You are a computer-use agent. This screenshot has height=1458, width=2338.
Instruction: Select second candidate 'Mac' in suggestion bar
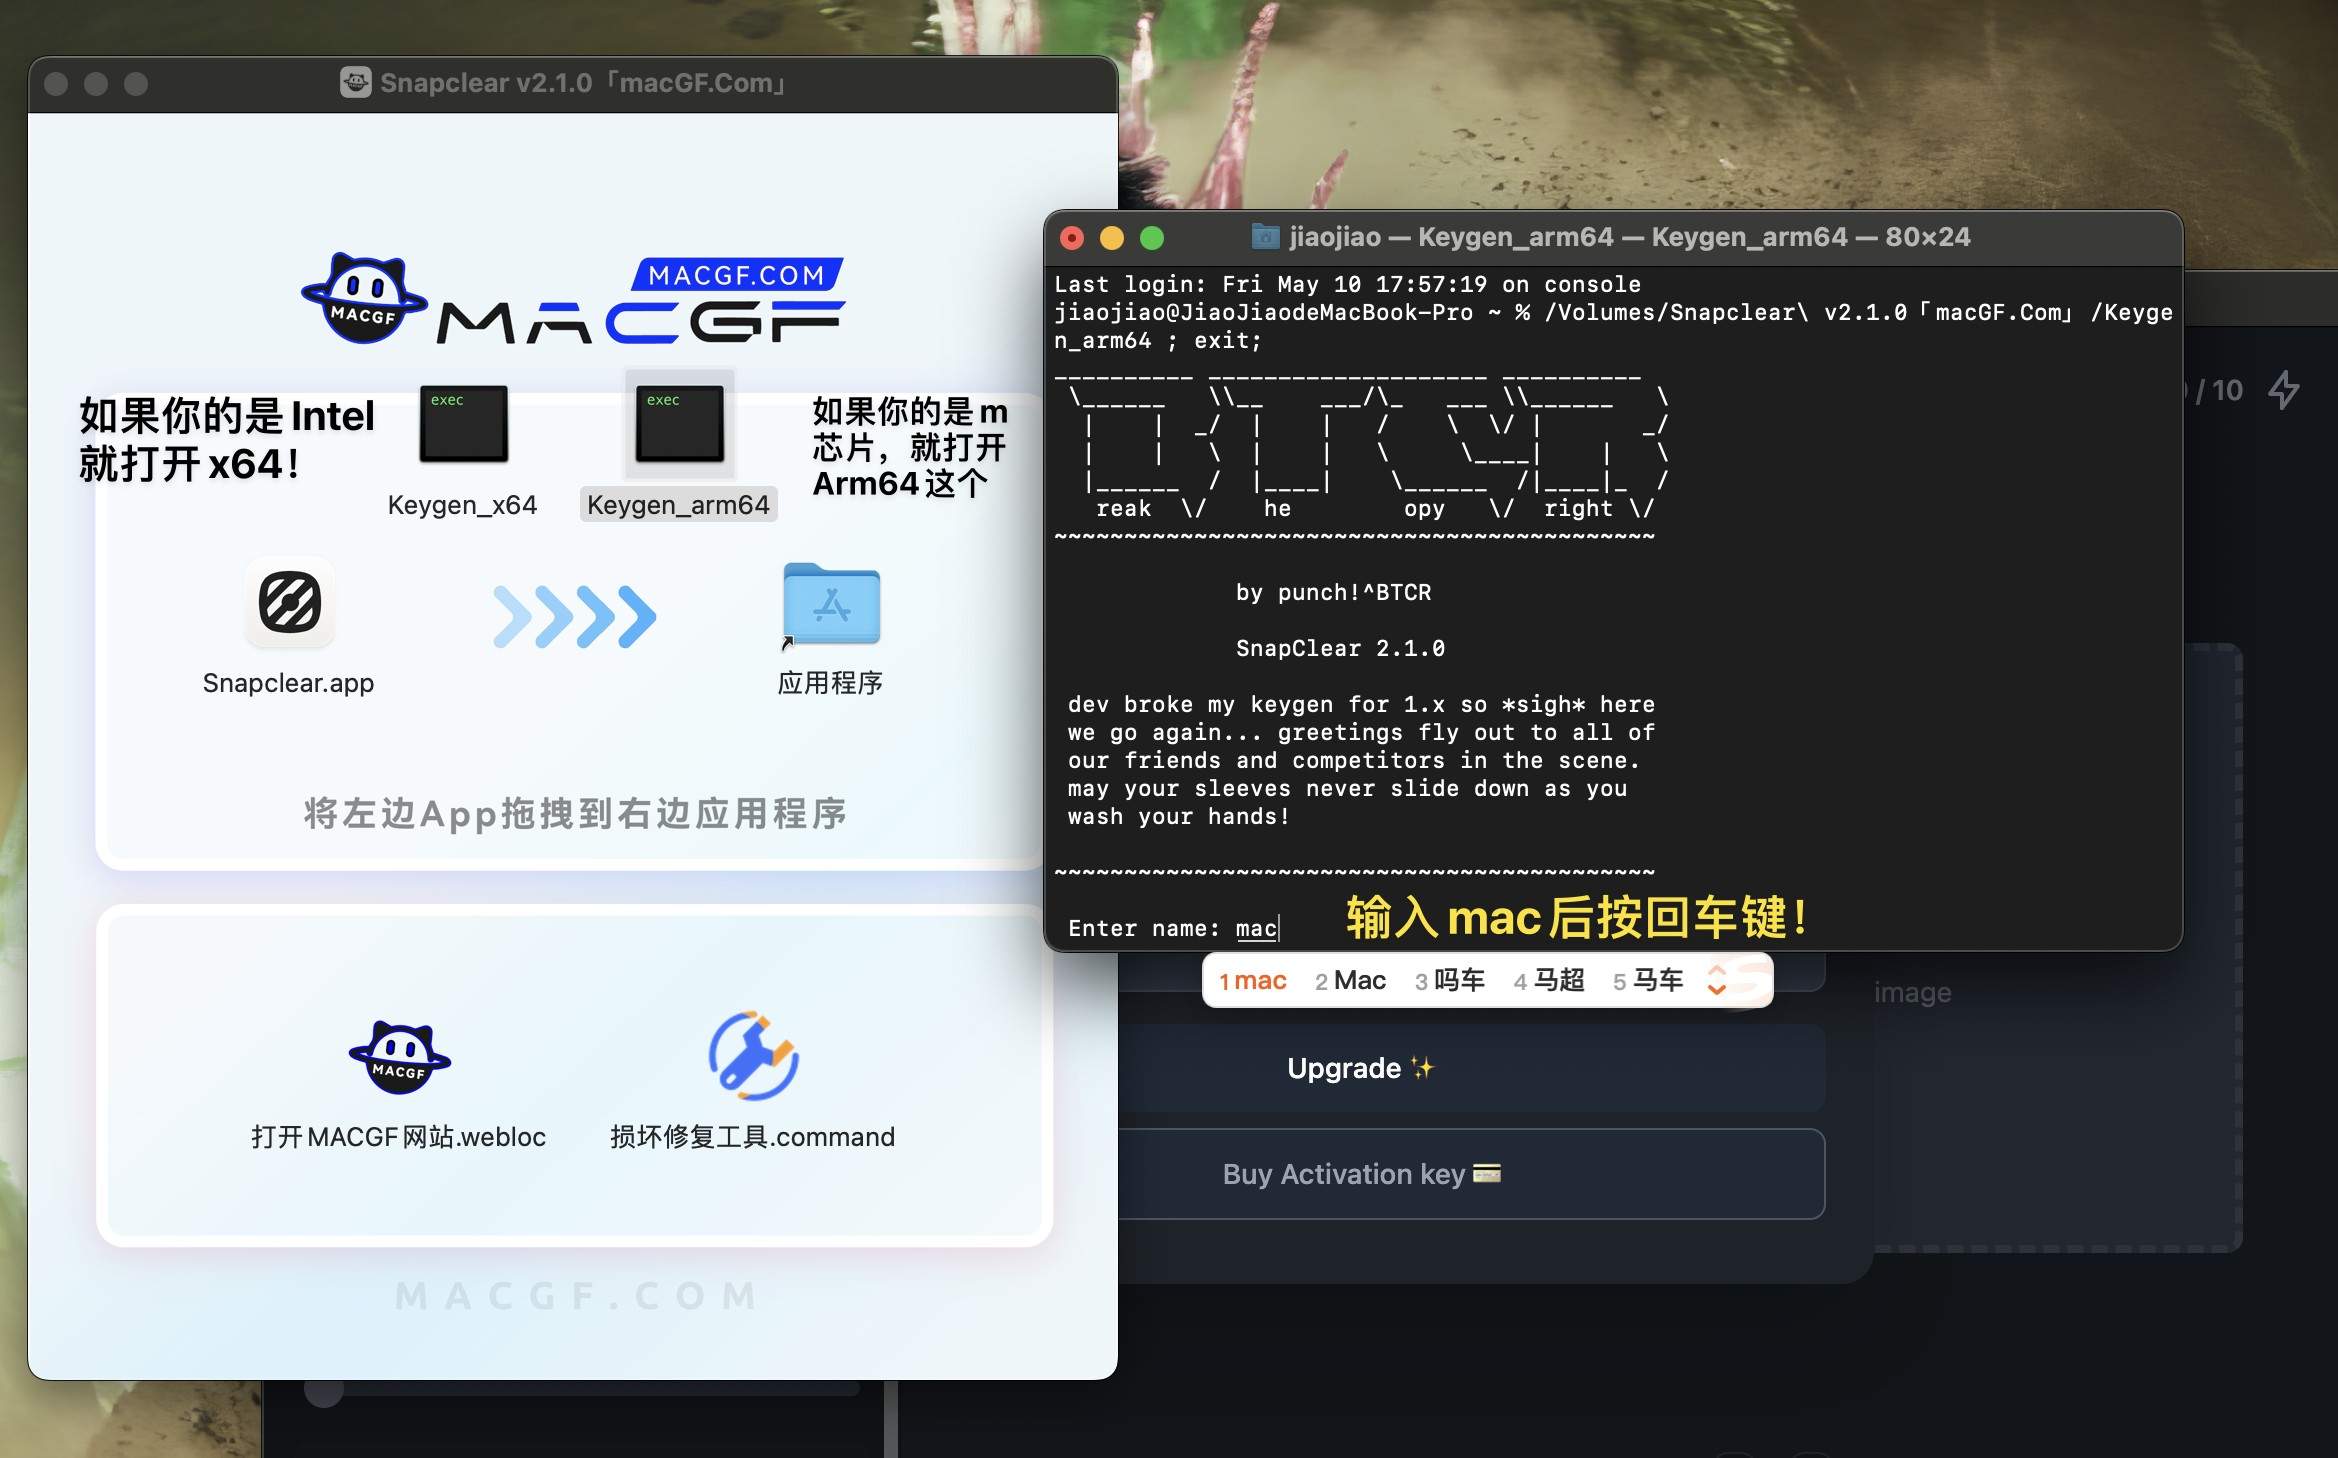(x=1351, y=980)
